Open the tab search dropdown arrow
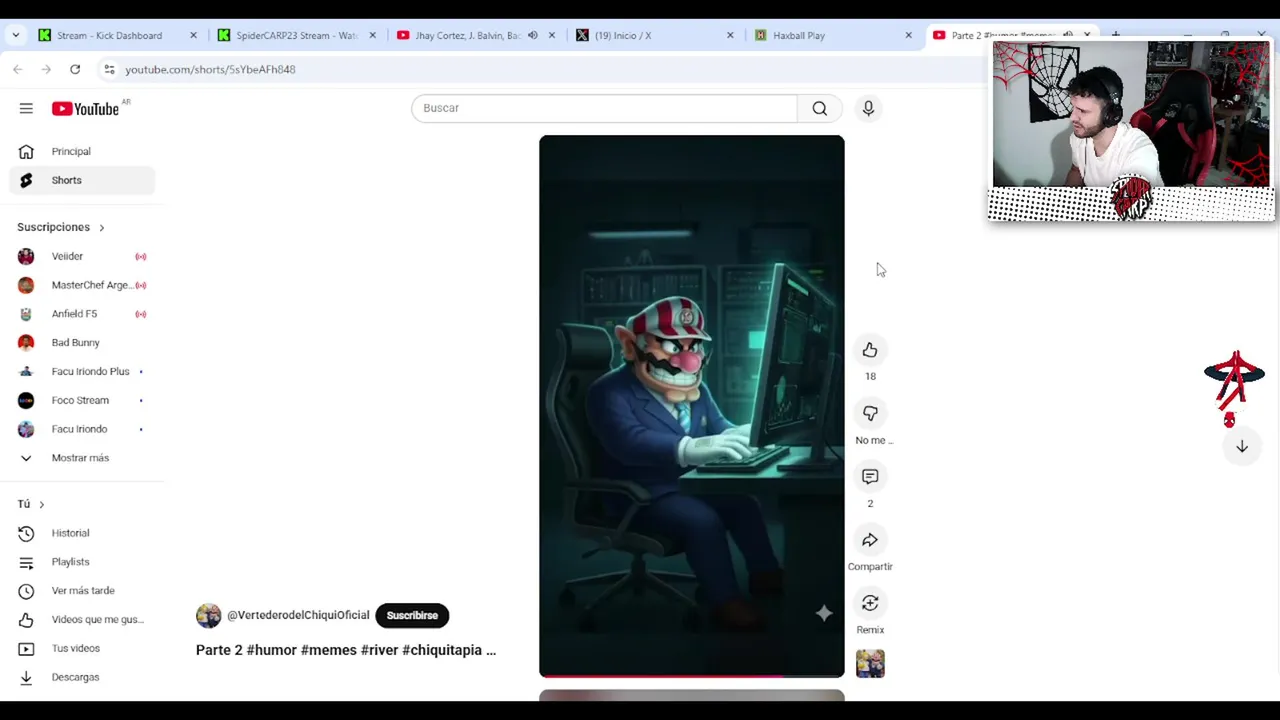Screen dimensions: 1280x720 click(x=16, y=35)
